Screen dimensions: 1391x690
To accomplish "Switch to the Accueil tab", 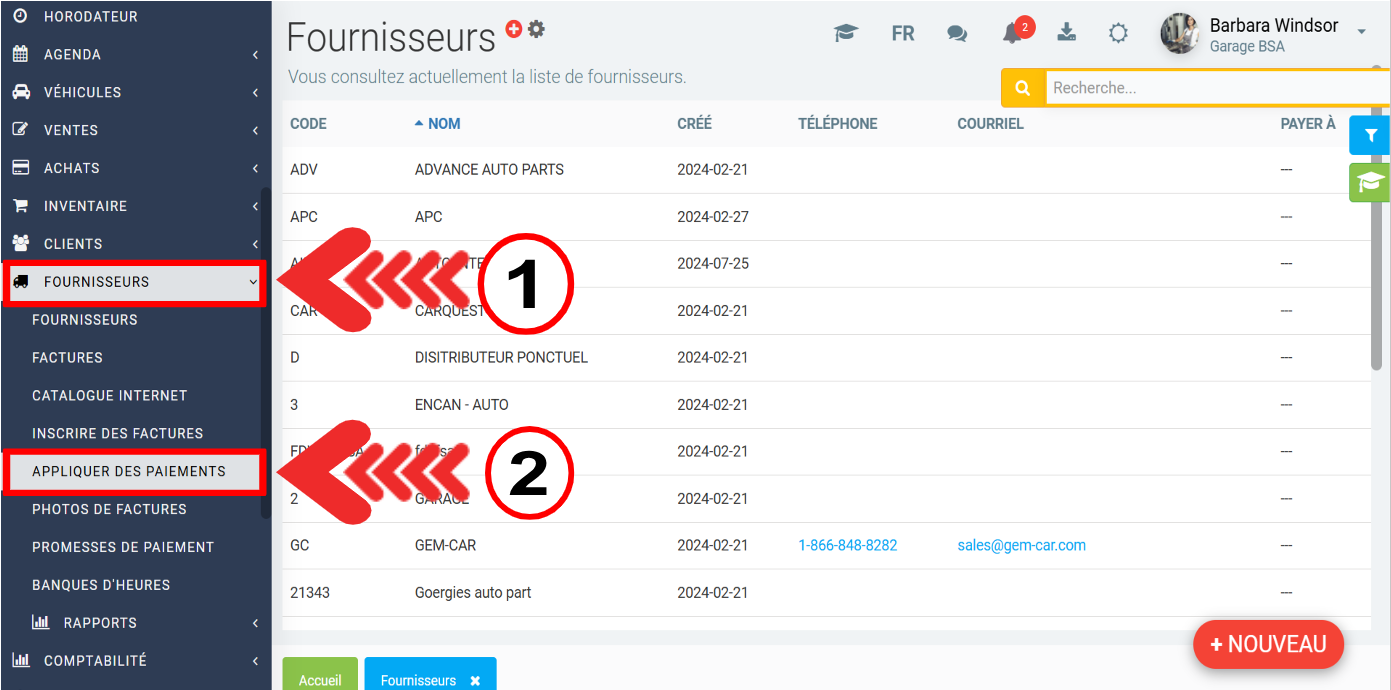I will coord(320,679).
